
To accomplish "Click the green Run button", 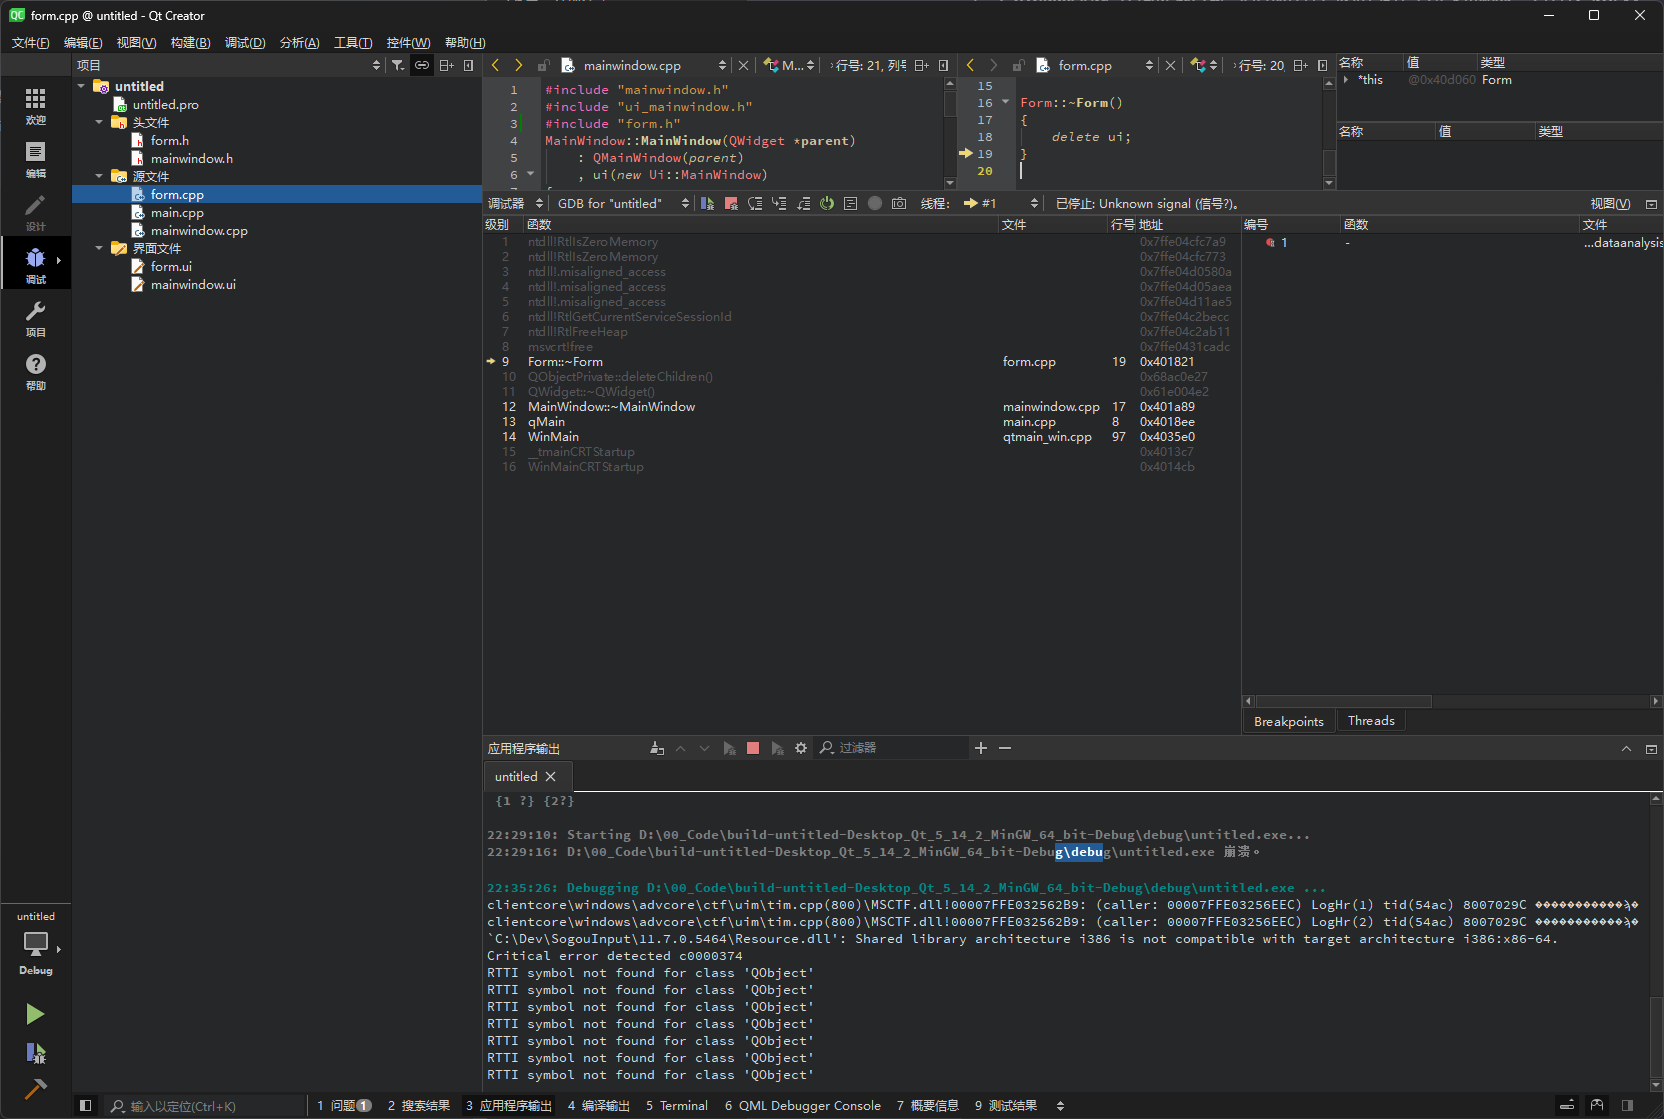I will pos(35,1014).
